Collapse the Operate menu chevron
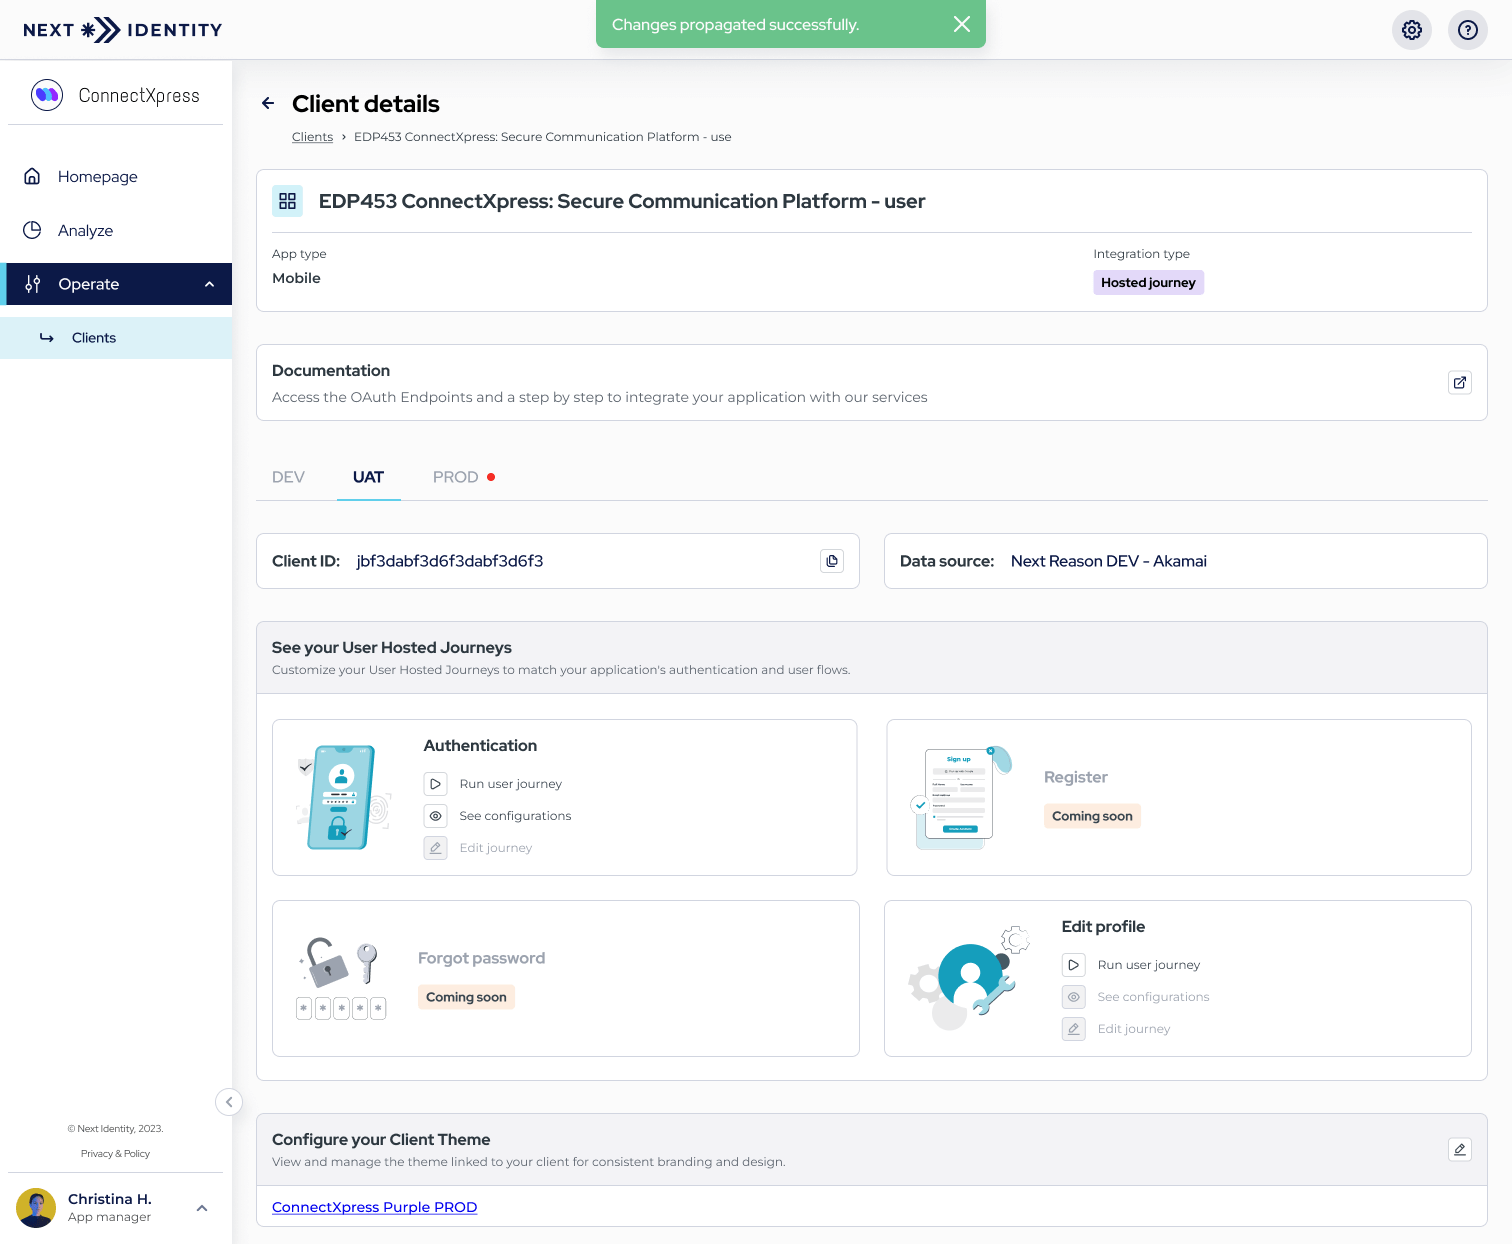Image resolution: width=1512 pixels, height=1244 pixels. click(x=209, y=284)
